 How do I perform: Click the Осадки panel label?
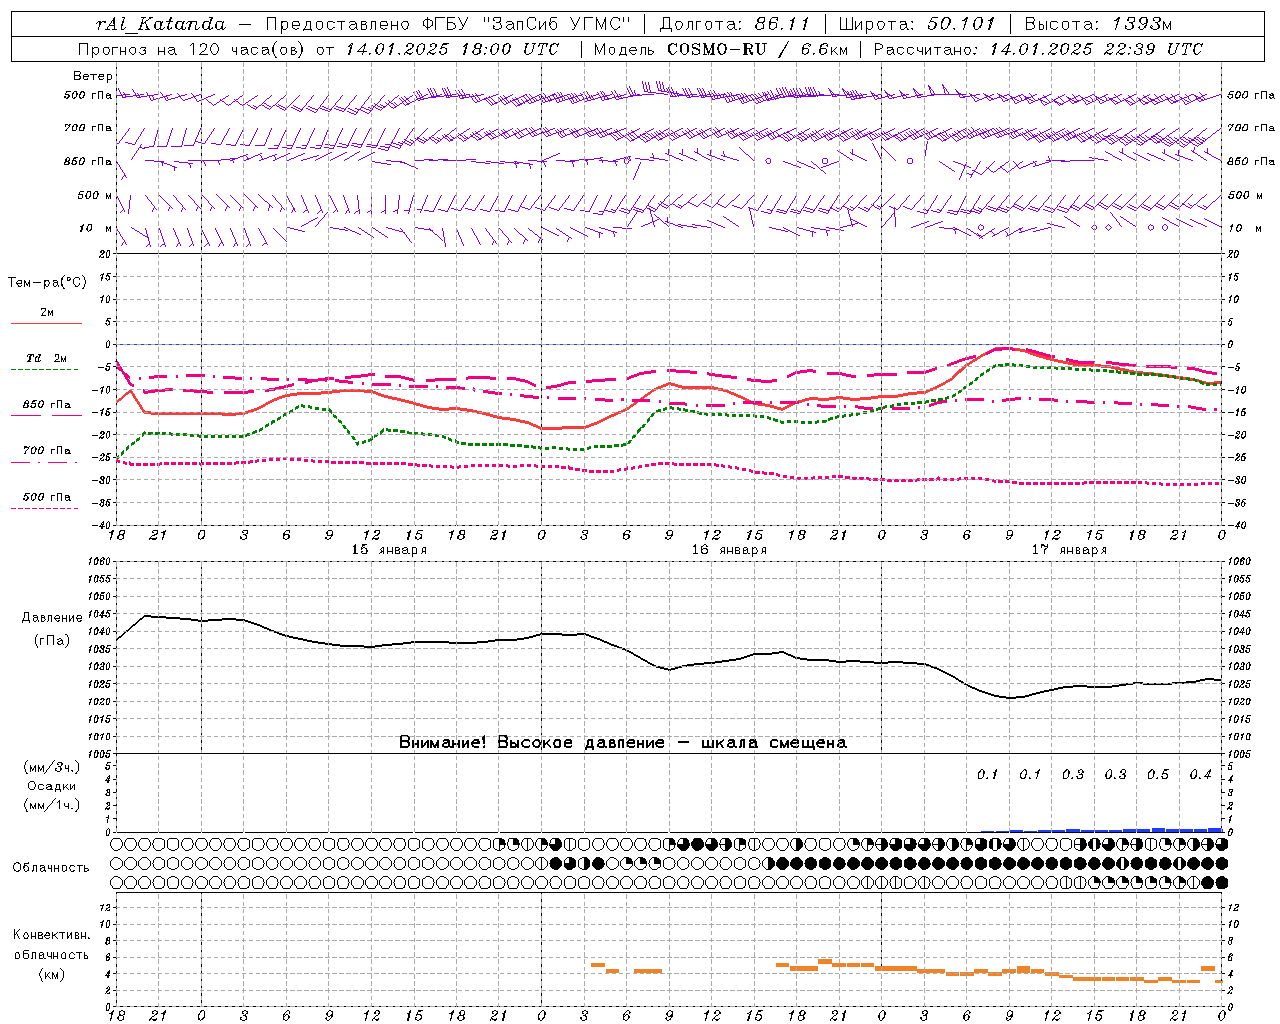(x=52, y=787)
